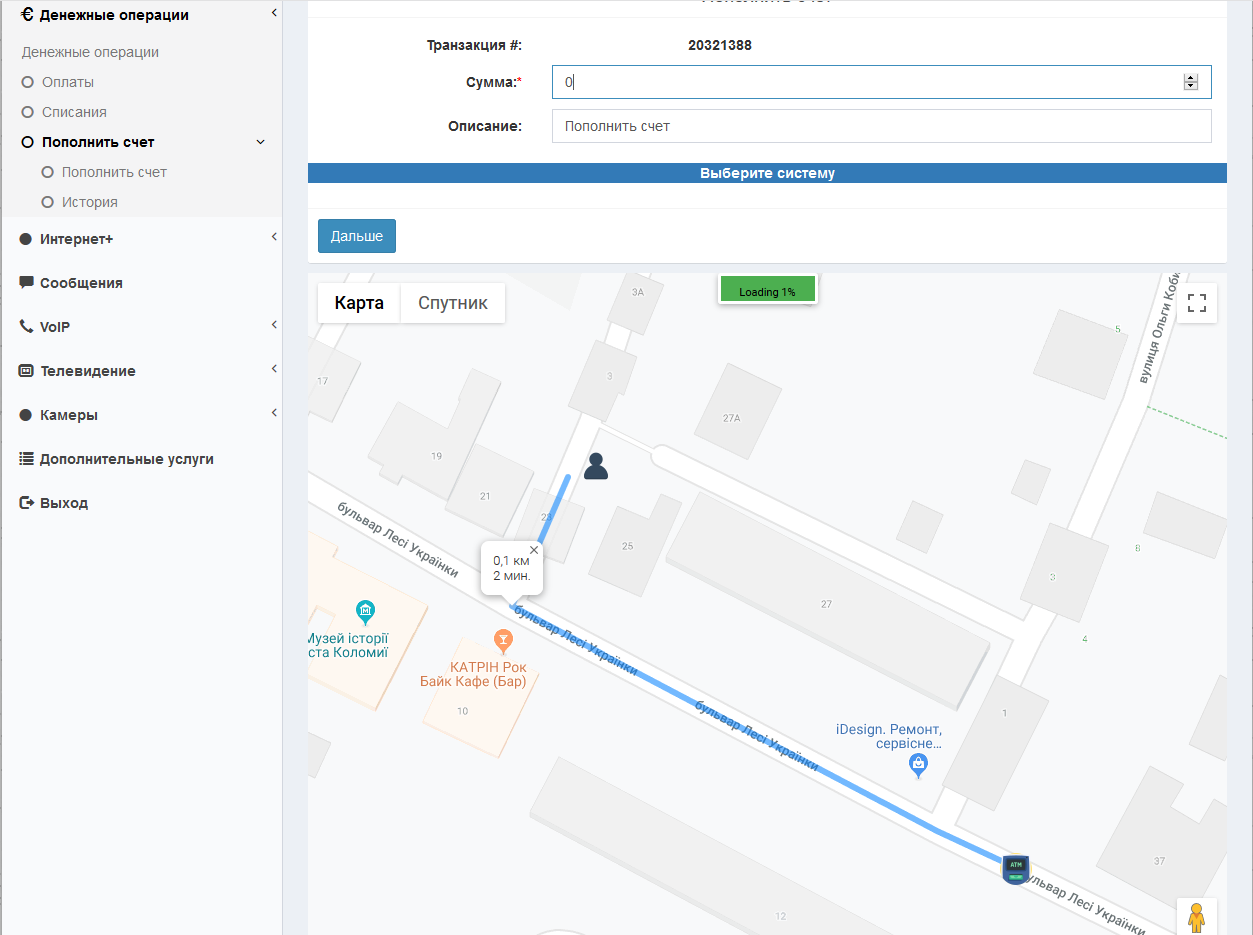The width and height of the screenshot is (1253, 935).
Task: Select the Оплаты menu item
Action: pos(68,82)
